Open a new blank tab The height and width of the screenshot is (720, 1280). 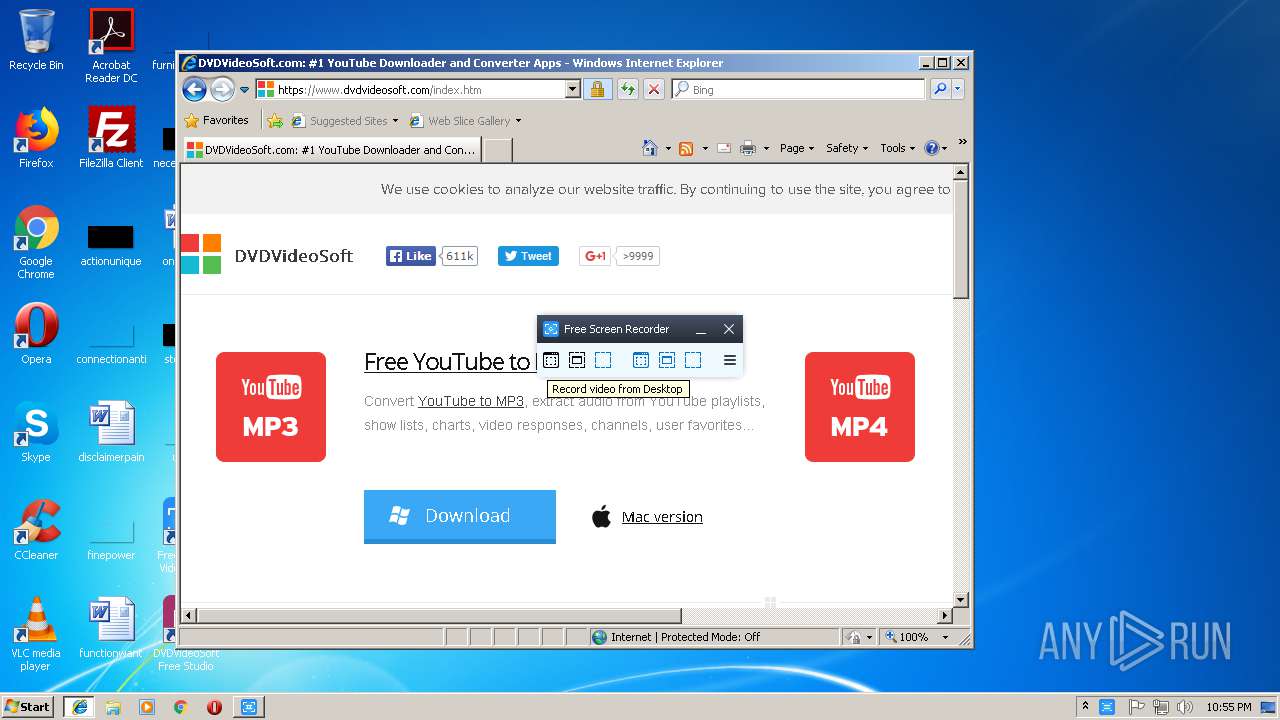point(498,150)
